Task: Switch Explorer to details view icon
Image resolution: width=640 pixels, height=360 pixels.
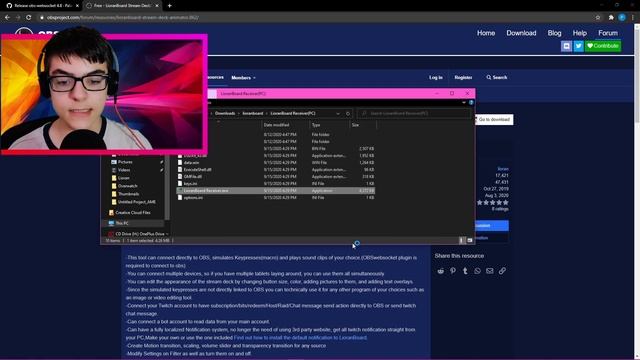Action: pyautogui.click(x=461, y=240)
